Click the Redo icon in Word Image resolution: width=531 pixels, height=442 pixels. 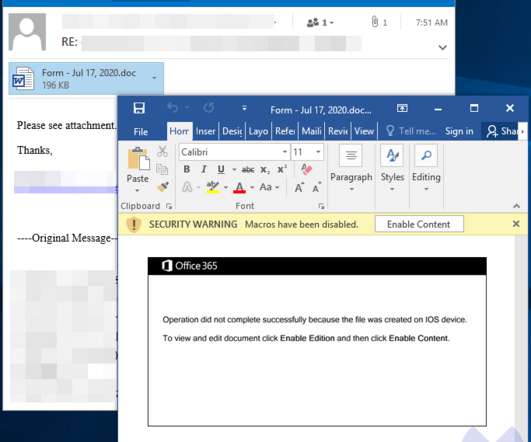[209, 108]
